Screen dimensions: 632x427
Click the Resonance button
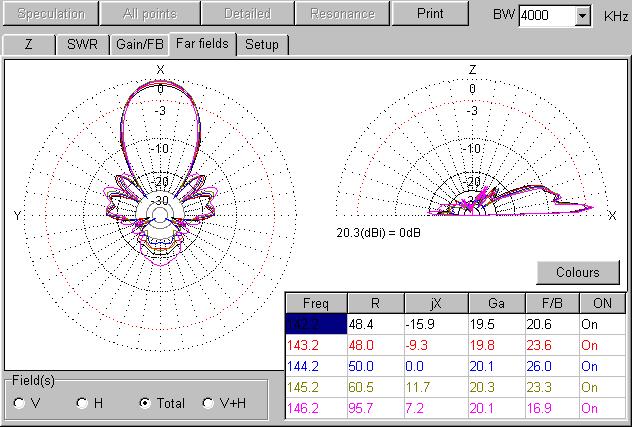coord(342,14)
